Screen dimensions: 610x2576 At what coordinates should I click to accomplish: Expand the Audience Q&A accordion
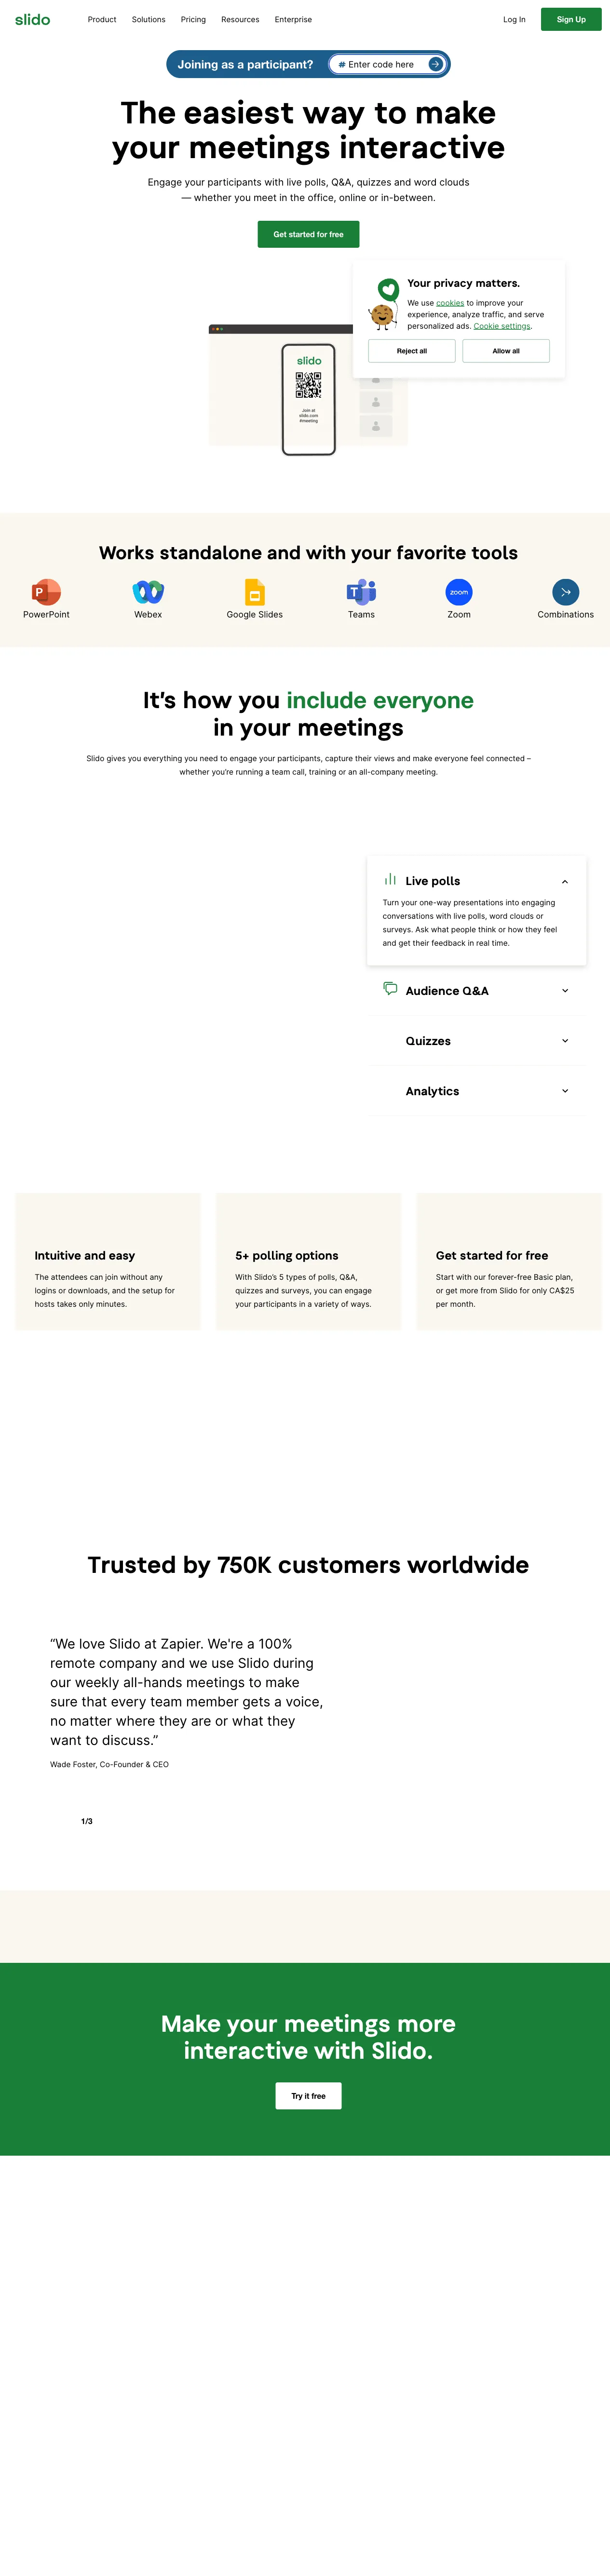pyautogui.click(x=565, y=991)
